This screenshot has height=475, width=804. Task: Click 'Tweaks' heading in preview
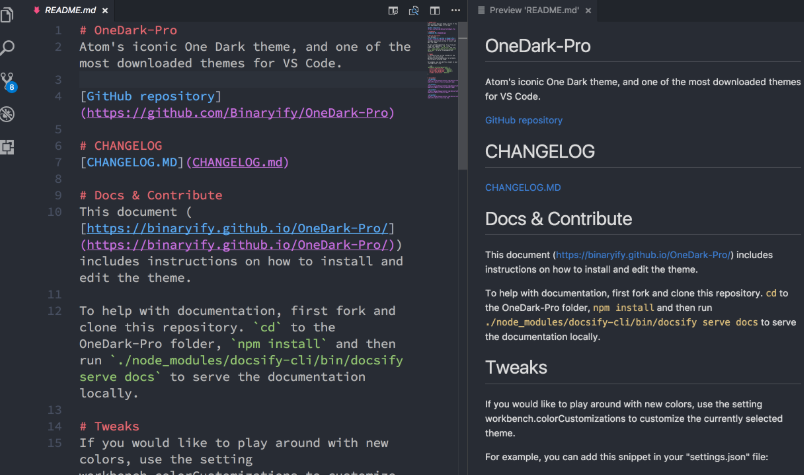click(516, 367)
